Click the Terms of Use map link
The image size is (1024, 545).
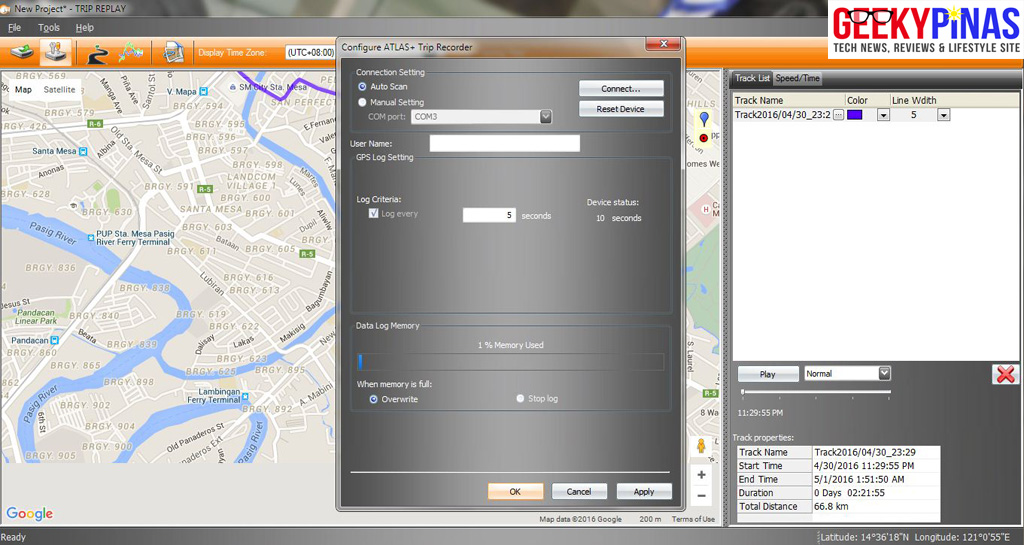[693, 519]
